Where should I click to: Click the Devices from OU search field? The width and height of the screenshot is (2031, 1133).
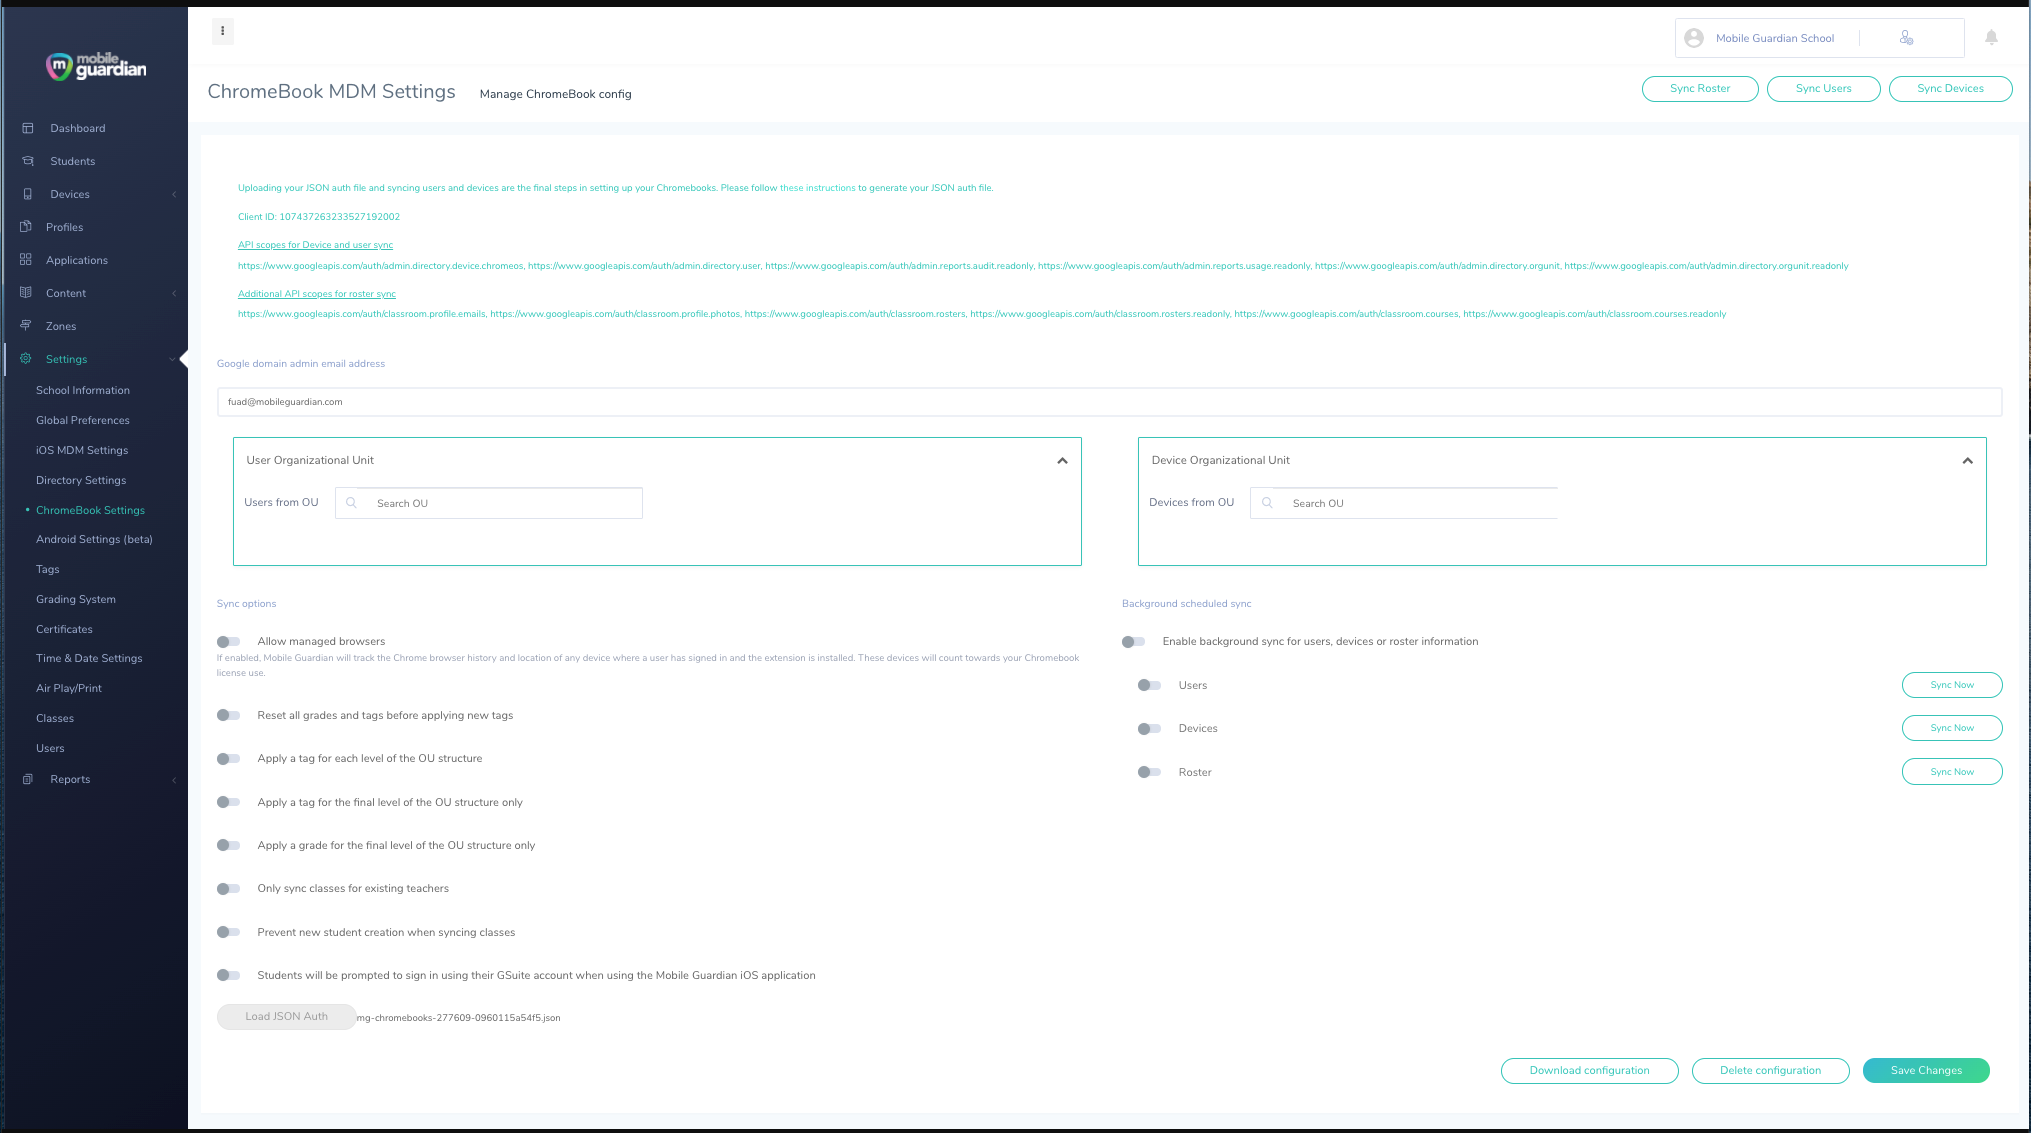1404,503
